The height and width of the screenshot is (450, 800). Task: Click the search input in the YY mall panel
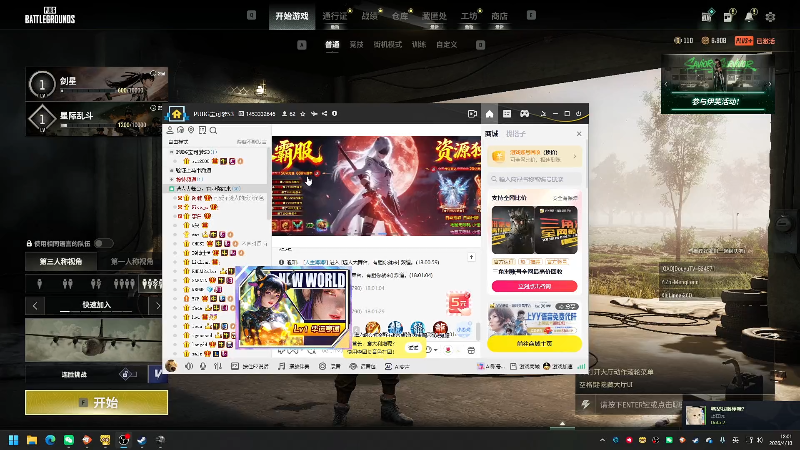coord(534,179)
